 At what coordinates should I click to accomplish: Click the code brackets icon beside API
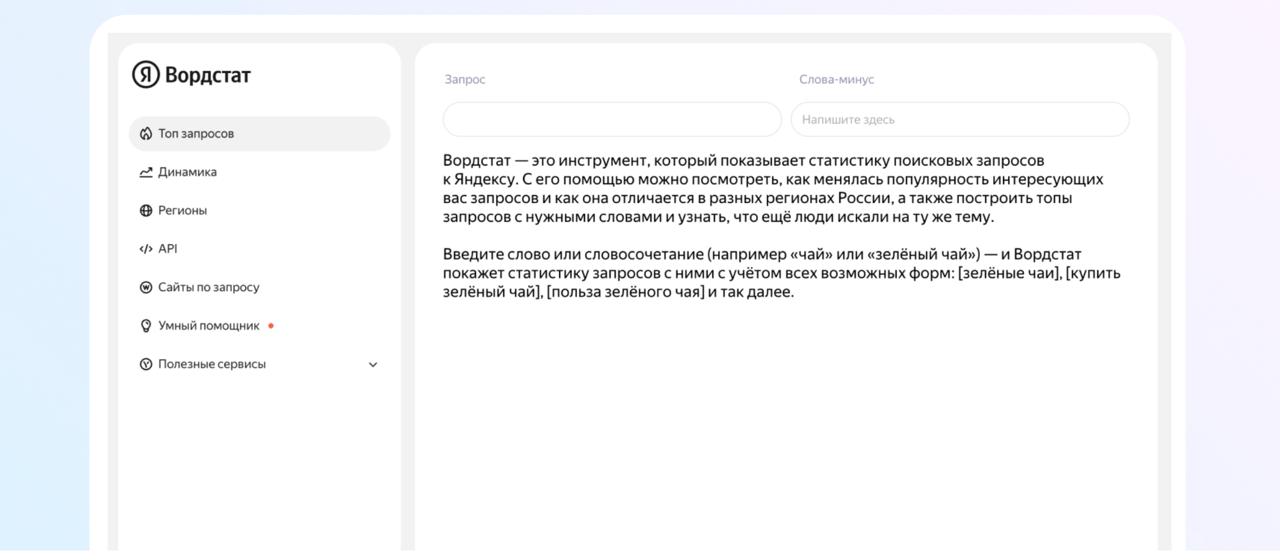pos(146,249)
